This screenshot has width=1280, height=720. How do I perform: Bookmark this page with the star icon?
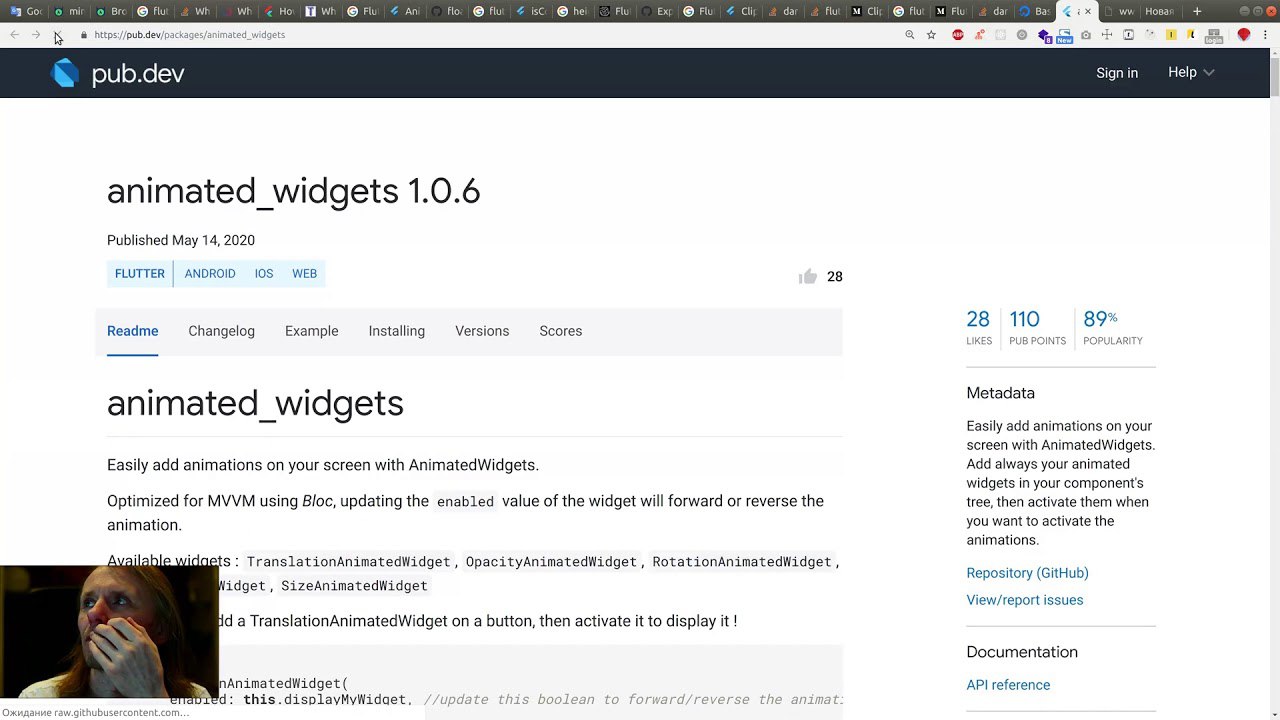pos(931,35)
